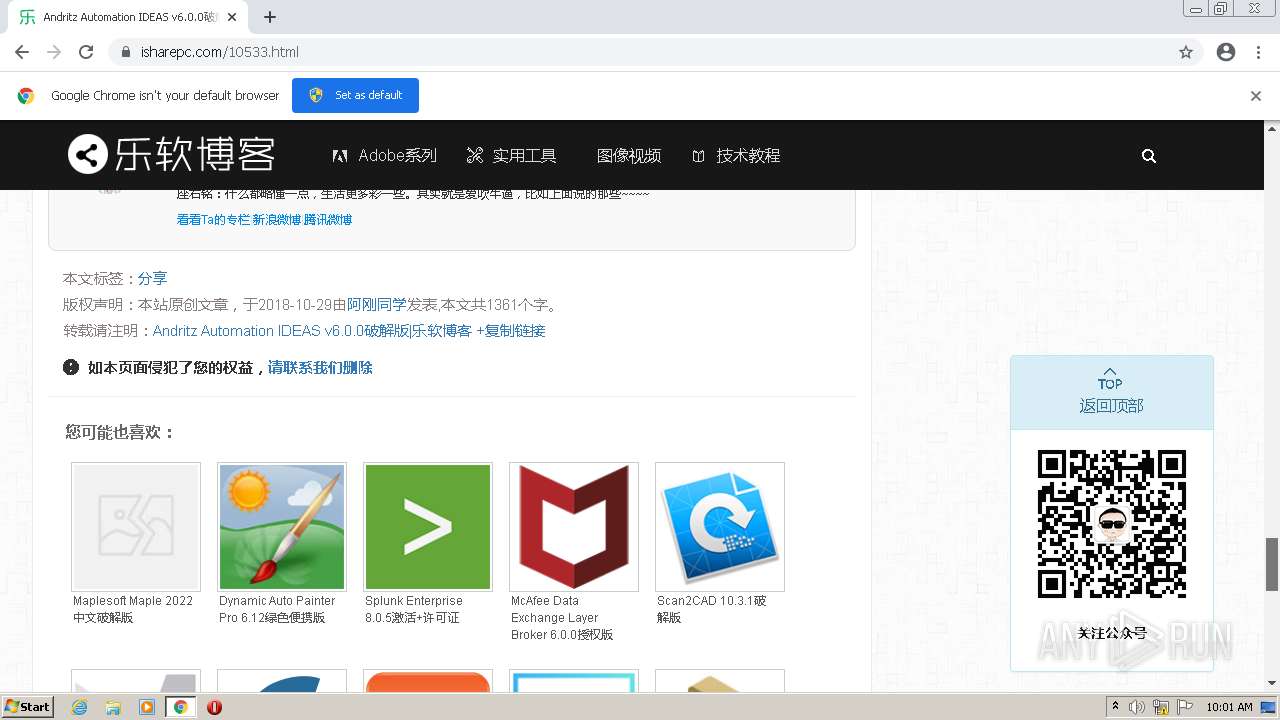Open the 新浪微博 link
1280x720 pixels.
tap(276, 220)
